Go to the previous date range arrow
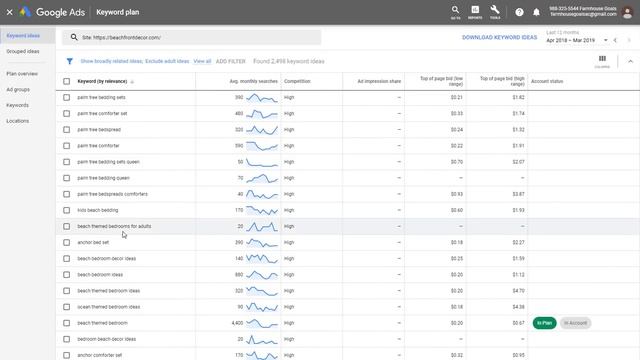The image size is (640, 360). pos(615,40)
